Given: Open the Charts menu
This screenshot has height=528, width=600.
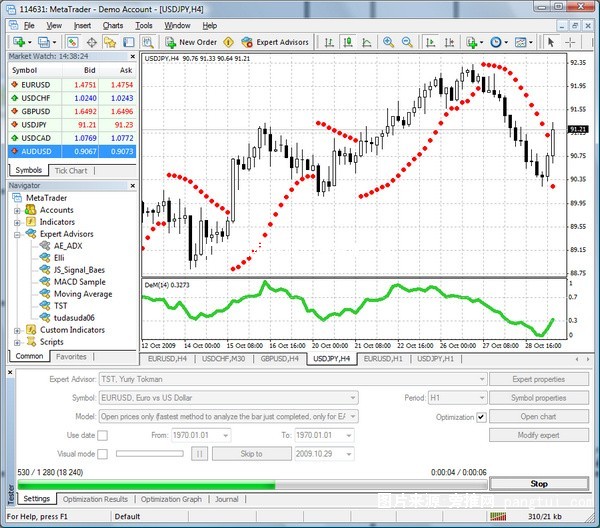Looking at the screenshot, I should coord(113,25).
